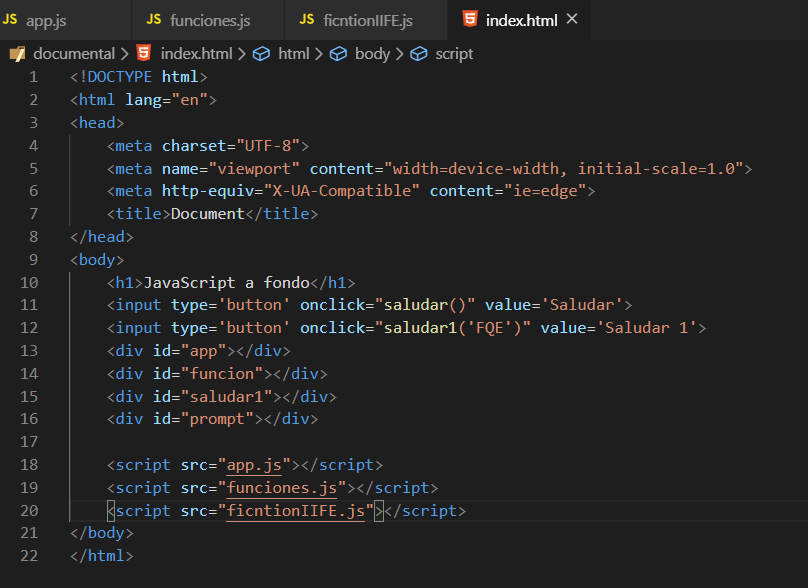The width and height of the screenshot is (808, 588).
Task: Click the lang="en" attribute on line 2
Action: click(x=166, y=99)
